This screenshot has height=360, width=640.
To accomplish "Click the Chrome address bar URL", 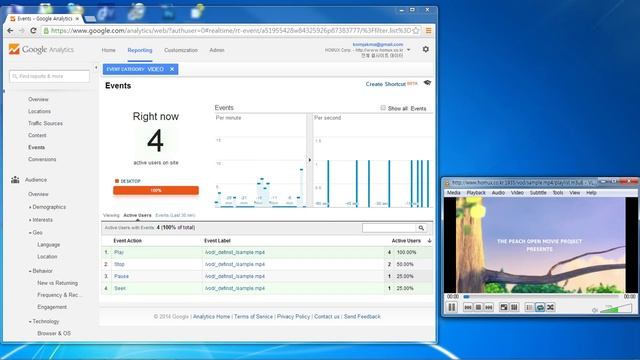I will pyautogui.click(x=231, y=31).
